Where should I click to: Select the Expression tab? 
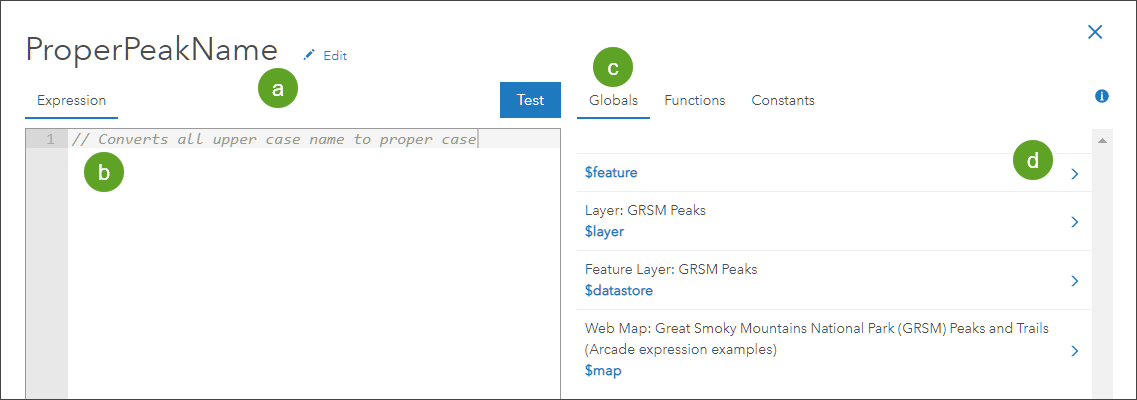coord(71,100)
